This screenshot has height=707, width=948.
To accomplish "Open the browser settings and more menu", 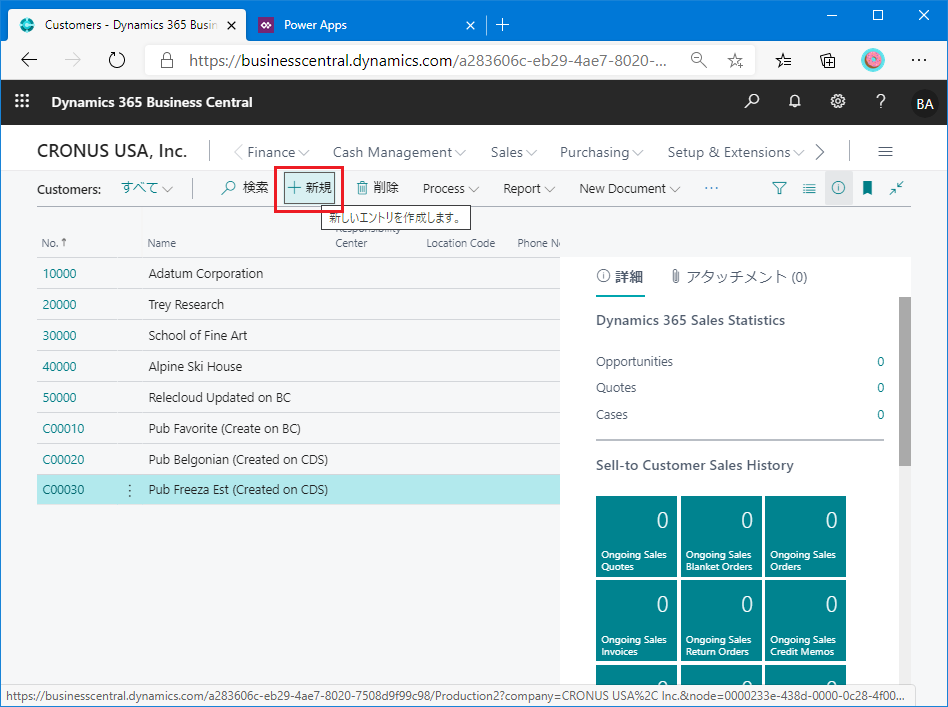I will [919, 60].
